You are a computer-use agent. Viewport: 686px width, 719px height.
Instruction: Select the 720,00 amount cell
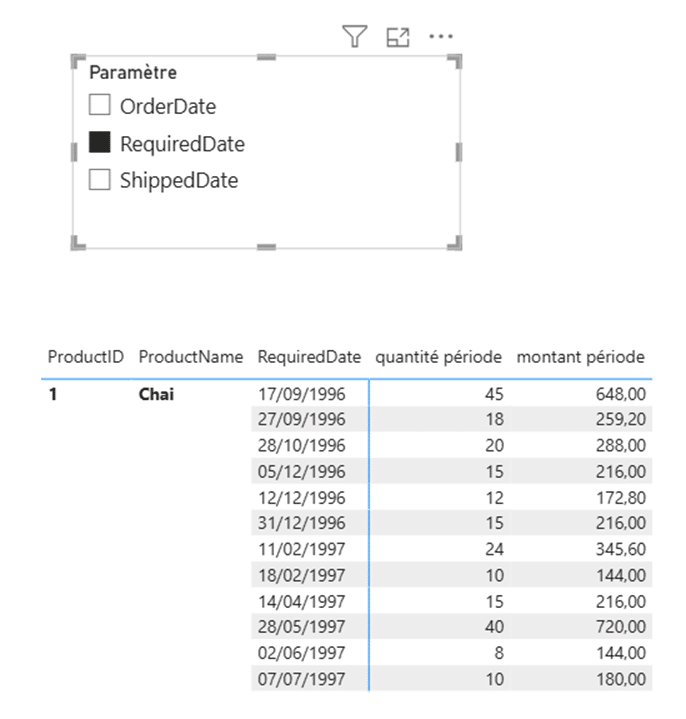pyautogui.click(x=620, y=627)
